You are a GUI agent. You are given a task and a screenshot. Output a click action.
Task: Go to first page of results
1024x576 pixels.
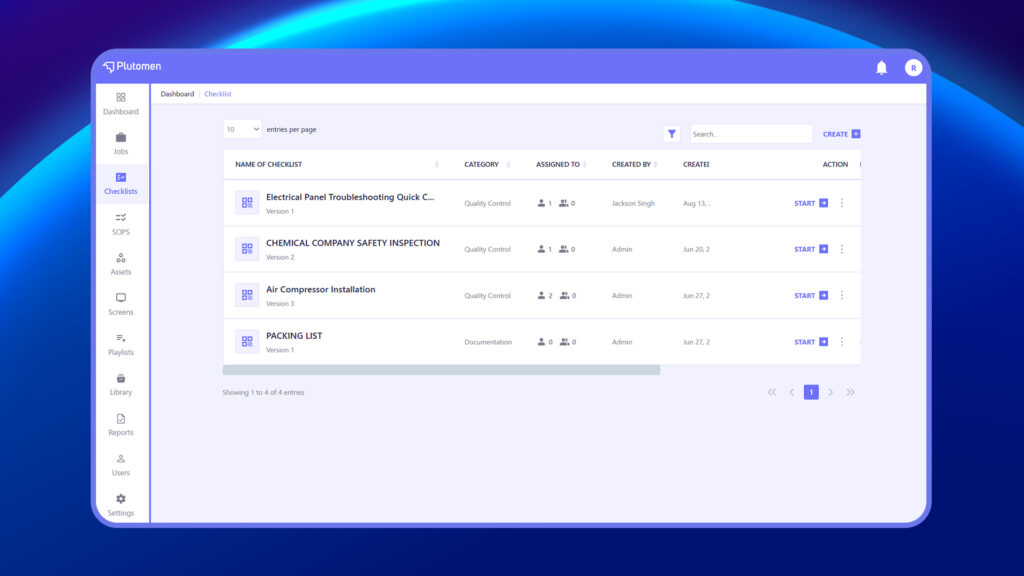[772, 392]
